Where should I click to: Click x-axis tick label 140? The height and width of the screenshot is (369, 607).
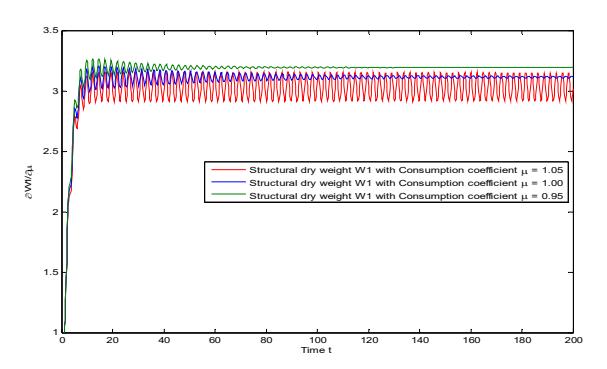click(x=420, y=340)
